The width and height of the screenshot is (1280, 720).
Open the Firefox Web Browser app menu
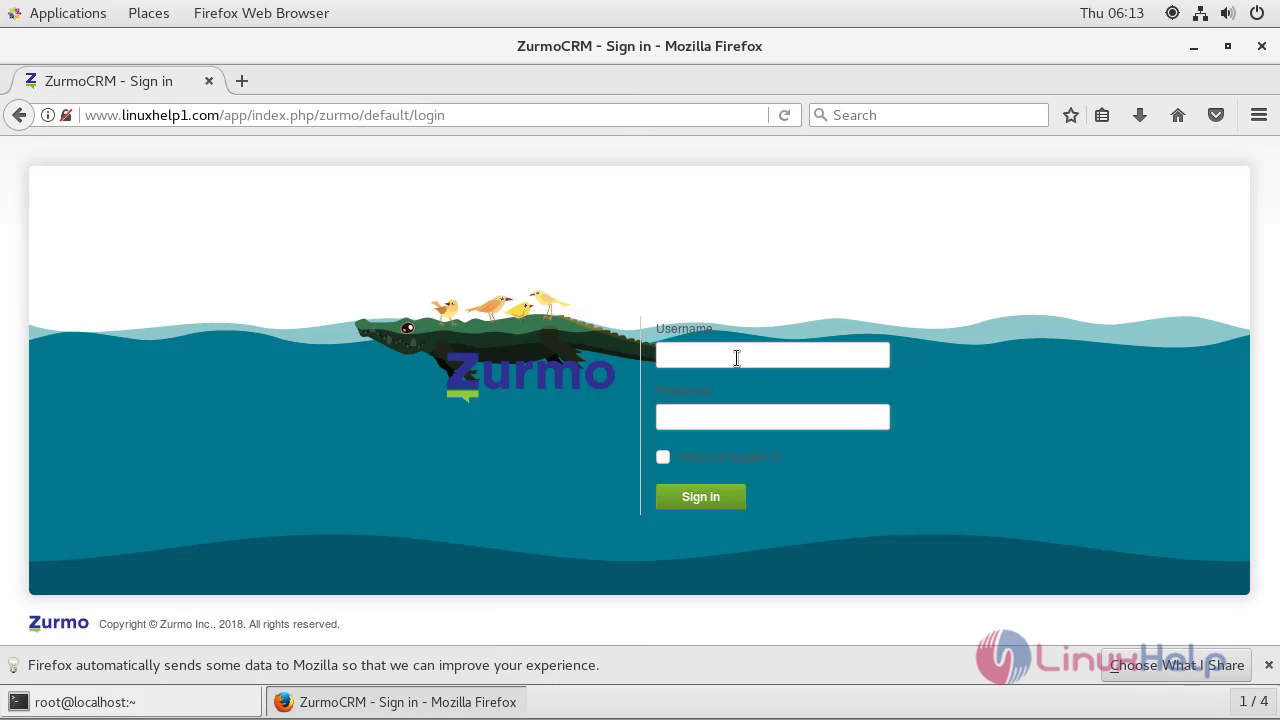coord(261,13)
